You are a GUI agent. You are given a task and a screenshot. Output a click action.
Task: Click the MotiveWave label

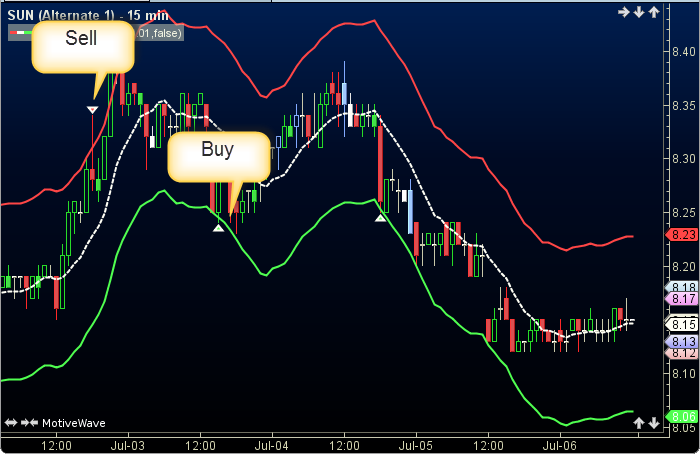74,423
